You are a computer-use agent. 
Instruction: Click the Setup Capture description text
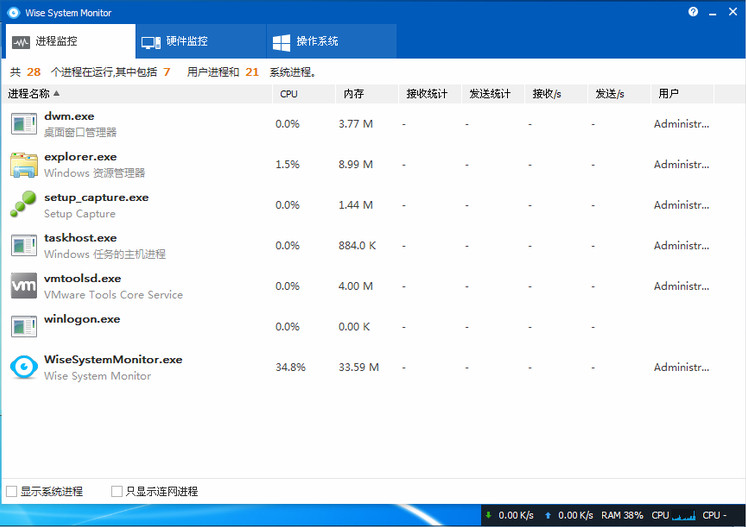tap(79, 214)
